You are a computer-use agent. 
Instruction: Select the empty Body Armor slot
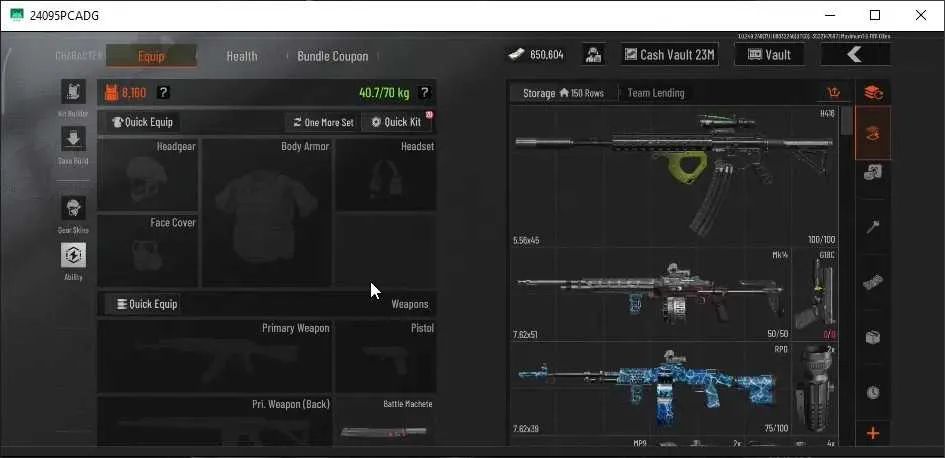click(x=266, y=213)
